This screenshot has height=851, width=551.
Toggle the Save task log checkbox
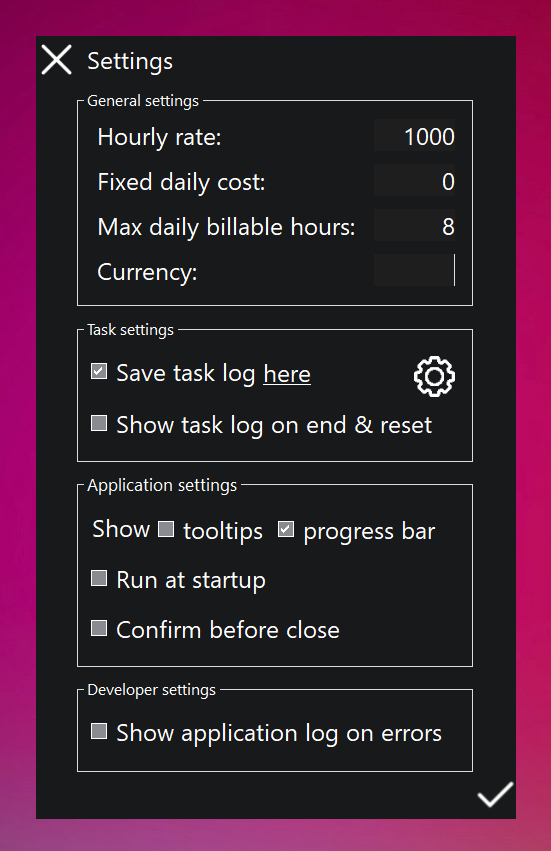[x=99, y=372]
